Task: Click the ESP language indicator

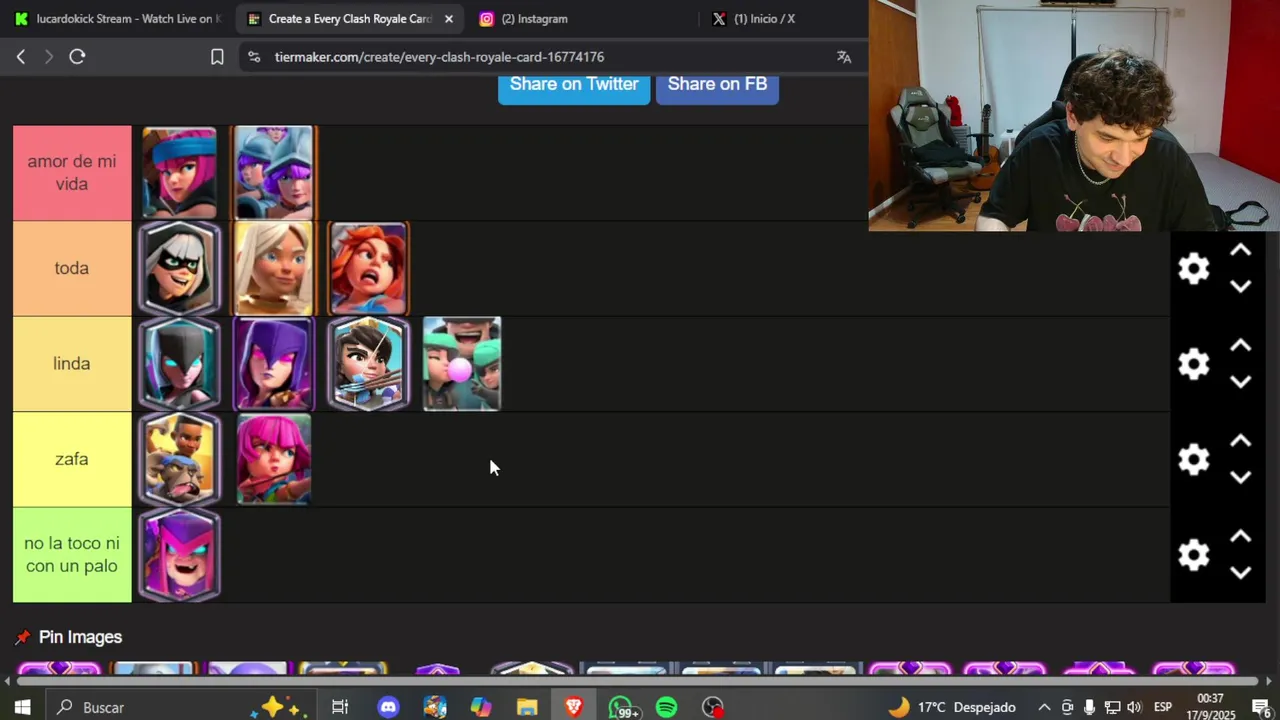Action: click(x=1163, y=707)
